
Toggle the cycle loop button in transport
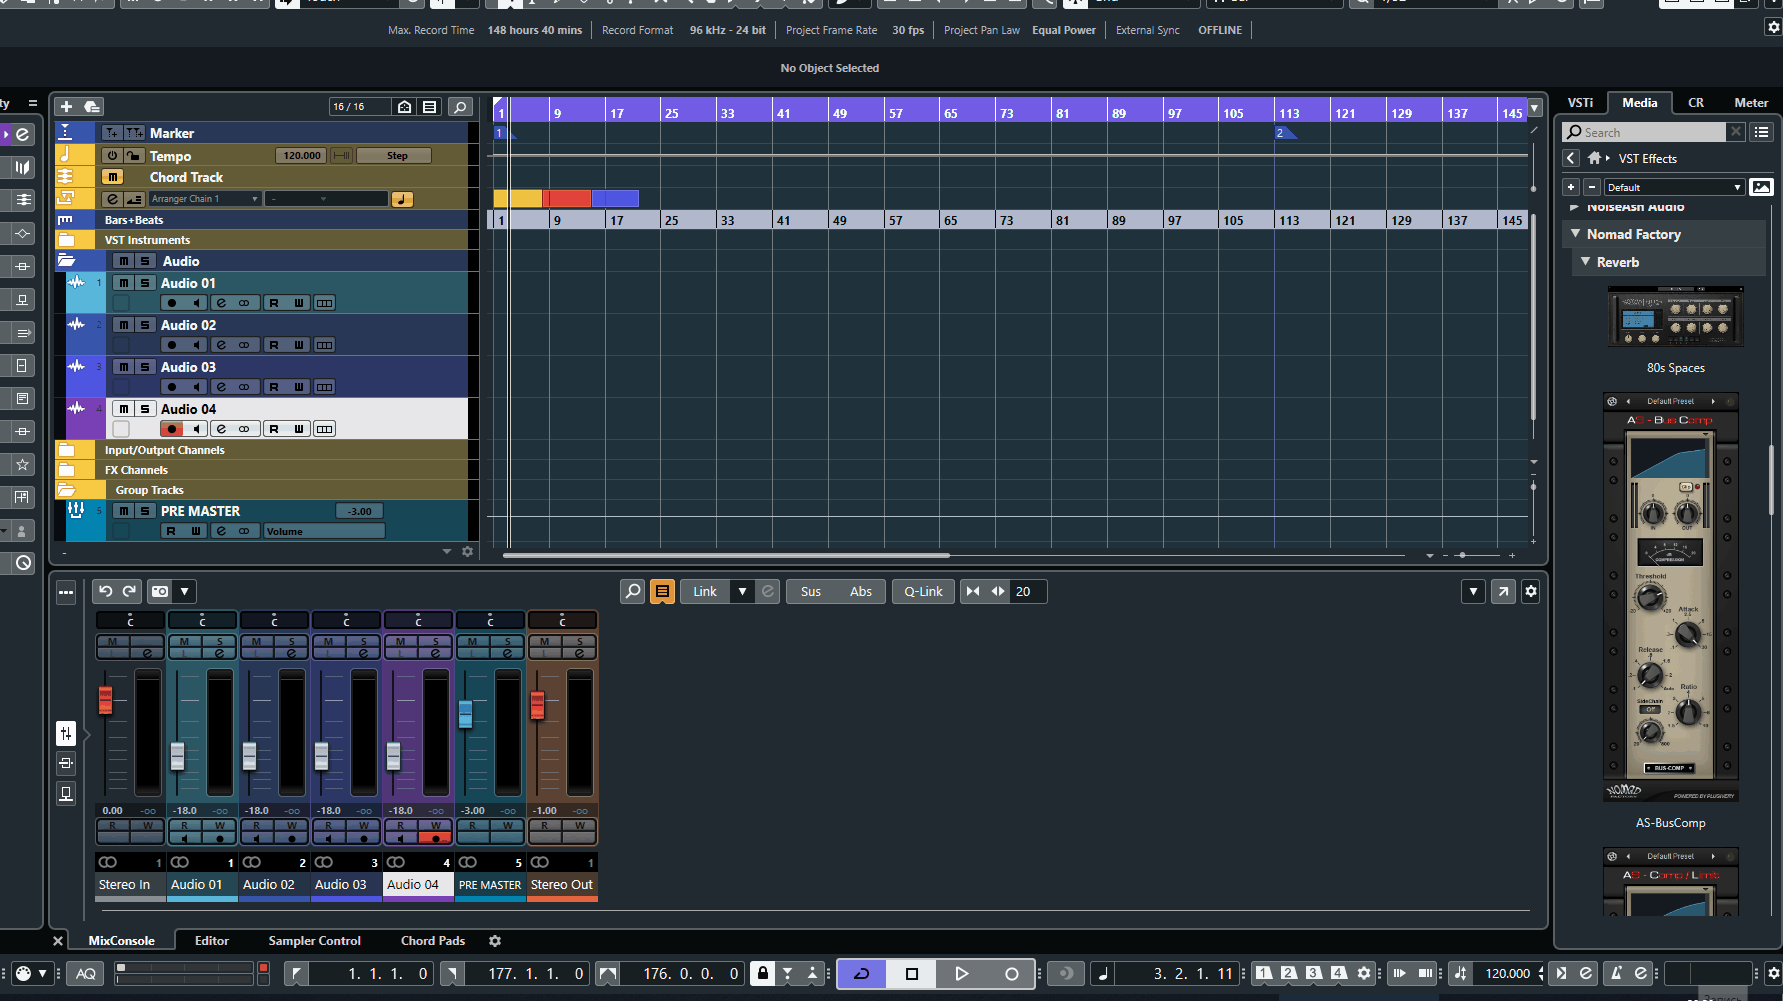pos(862,973)
